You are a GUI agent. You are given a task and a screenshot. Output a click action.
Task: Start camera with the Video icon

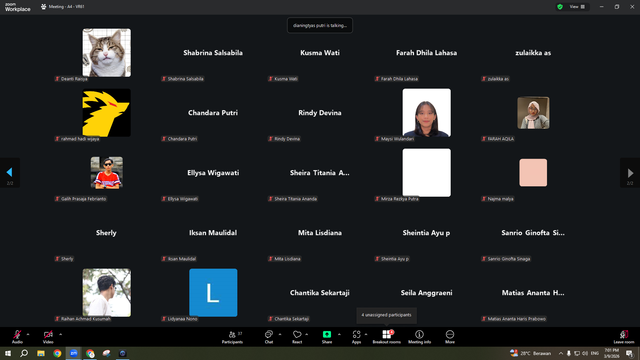[48, 335]
